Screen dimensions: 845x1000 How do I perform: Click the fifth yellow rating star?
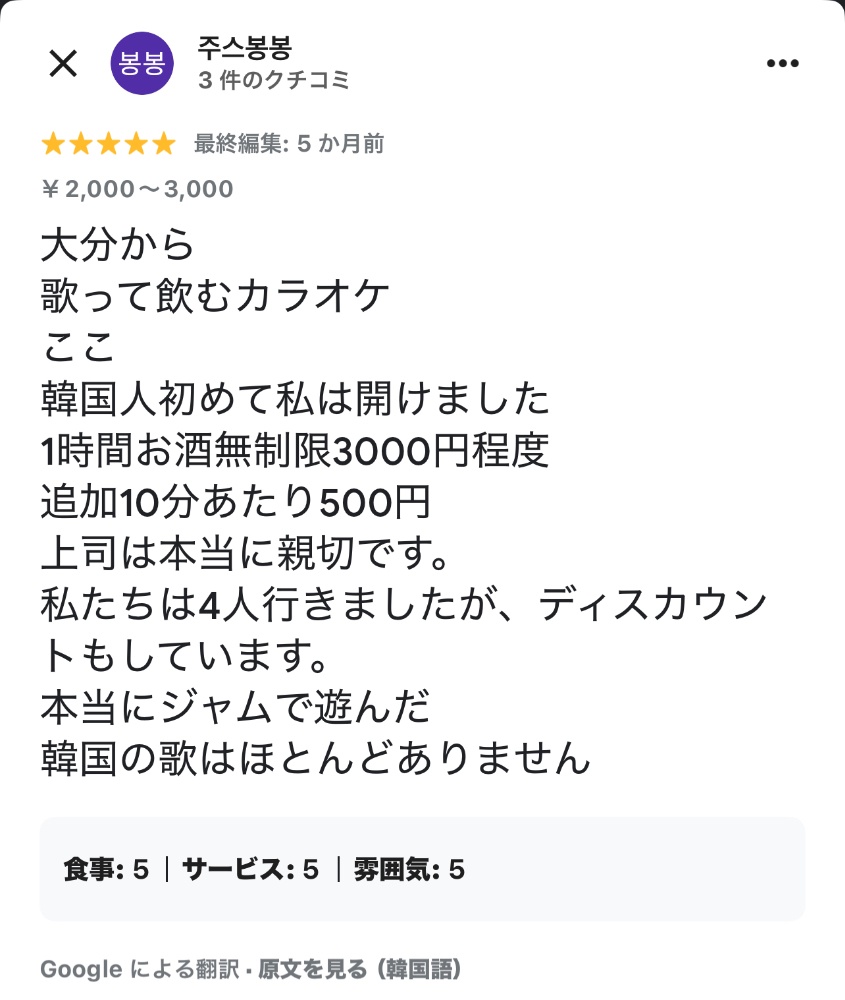pos(163,145)
